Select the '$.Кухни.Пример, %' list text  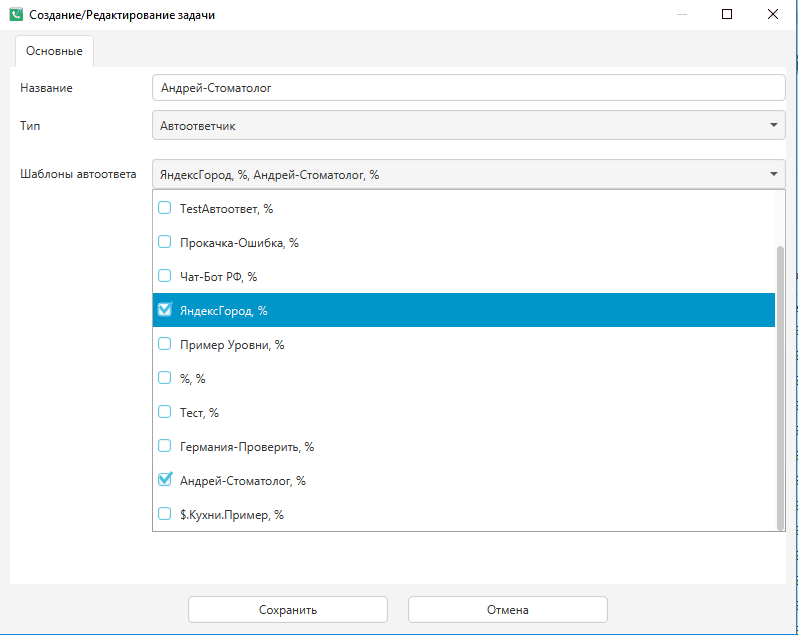pos(232,515)
